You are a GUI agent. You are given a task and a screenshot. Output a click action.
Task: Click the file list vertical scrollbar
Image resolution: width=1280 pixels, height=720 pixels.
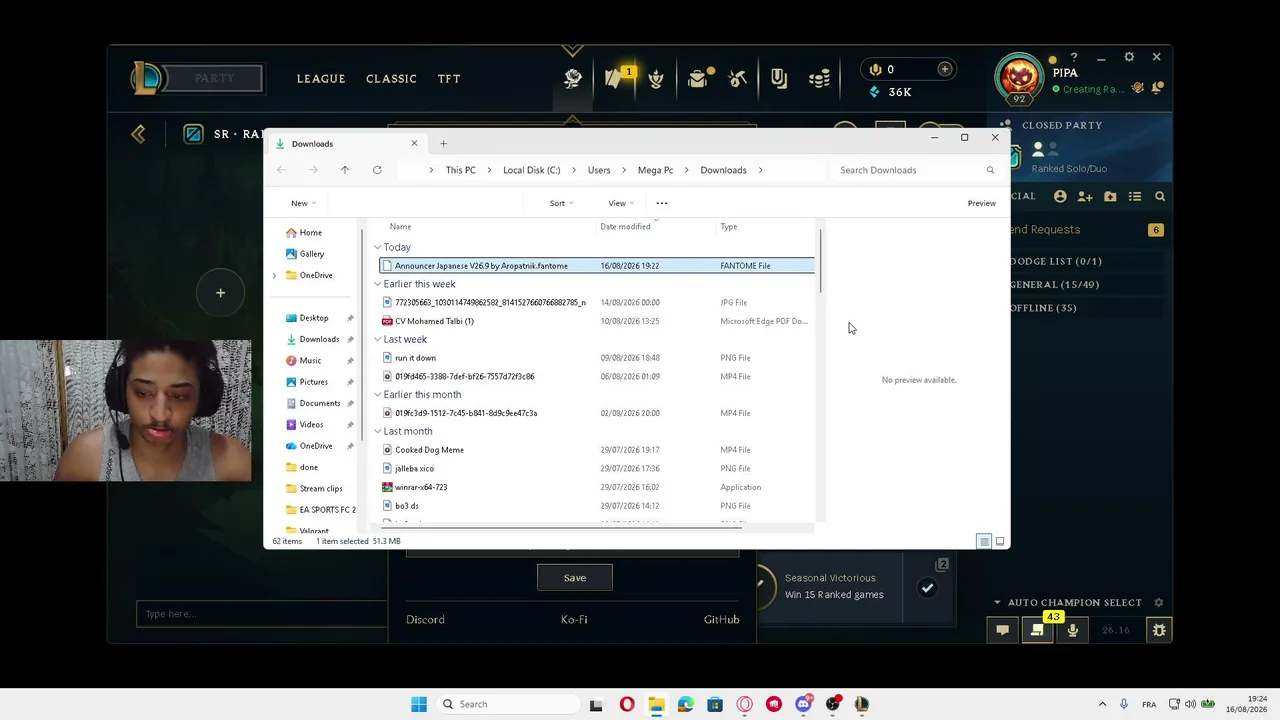(x=821, y=262)
